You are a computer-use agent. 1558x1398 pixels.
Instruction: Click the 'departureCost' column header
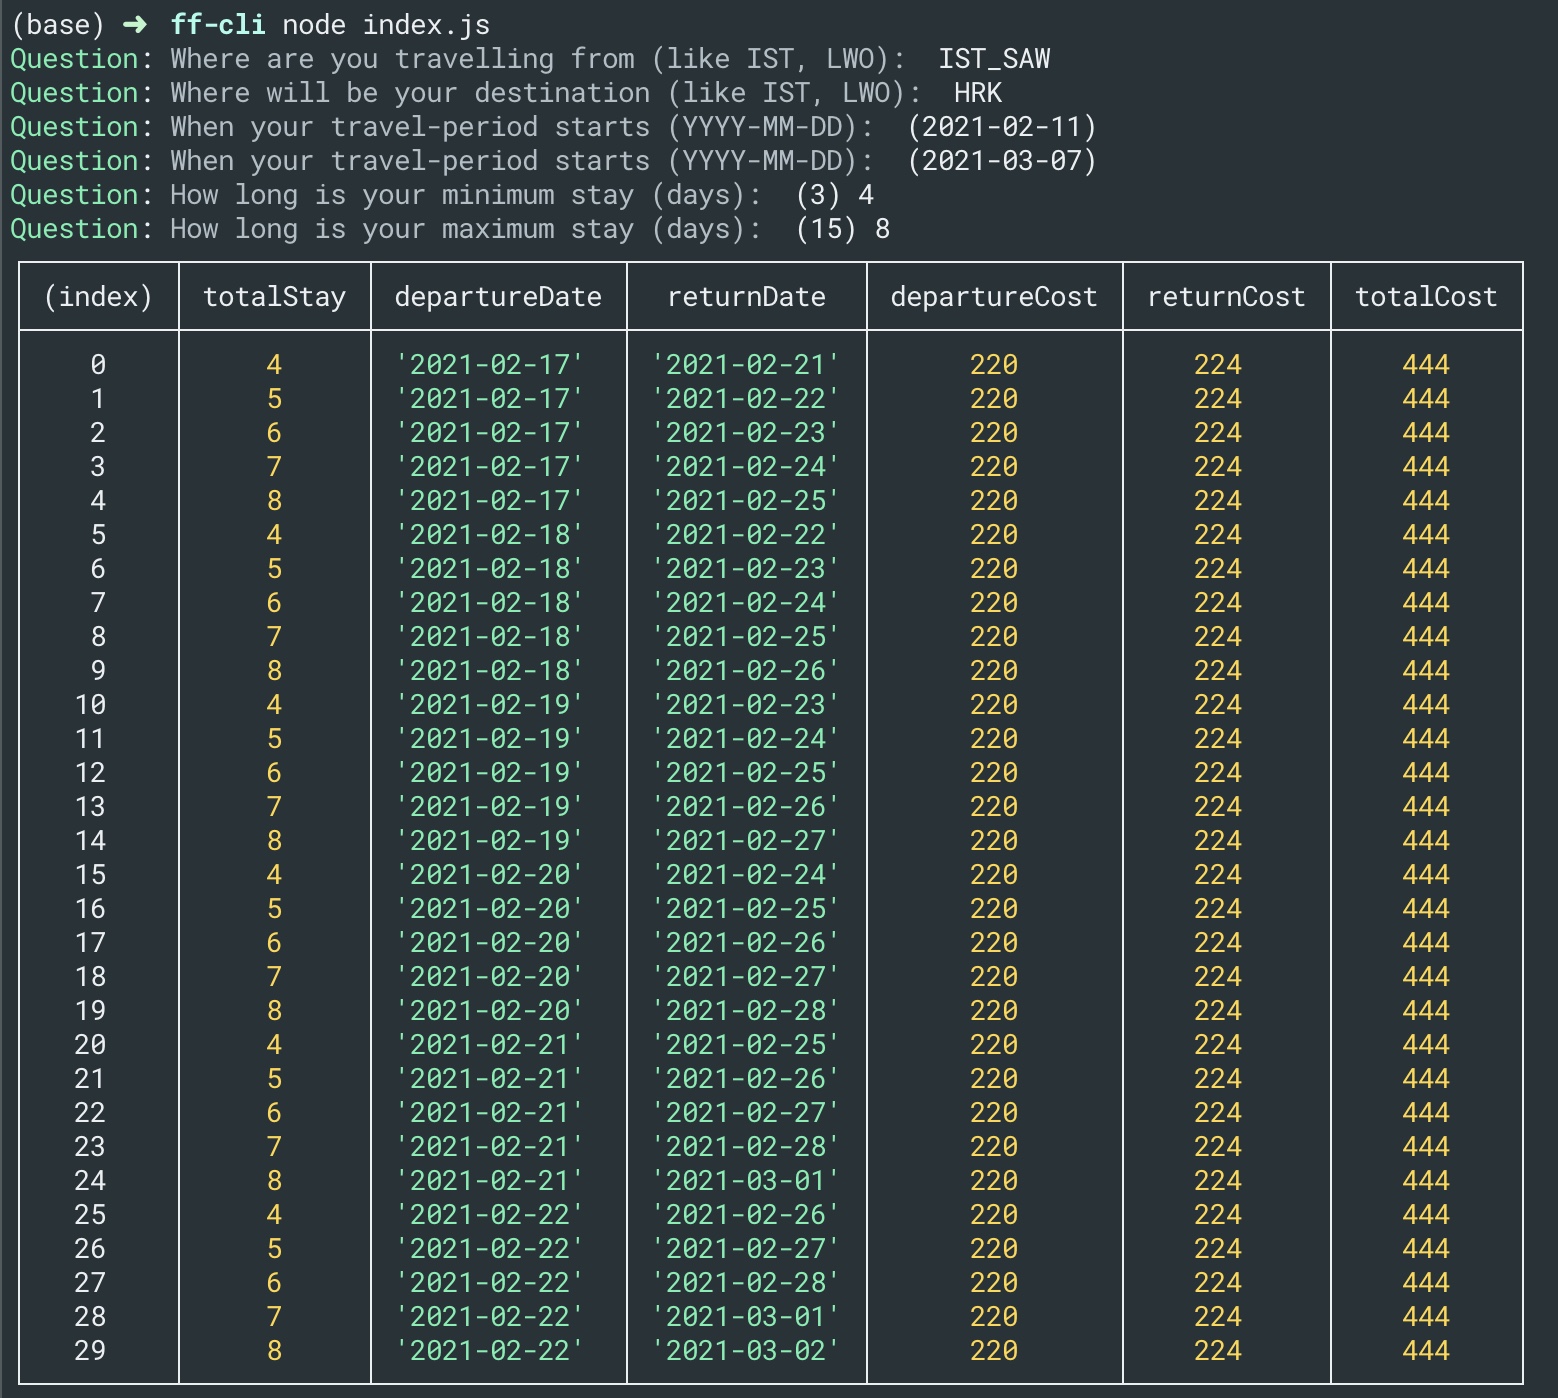pyautogui.click(x=994, y=297)
